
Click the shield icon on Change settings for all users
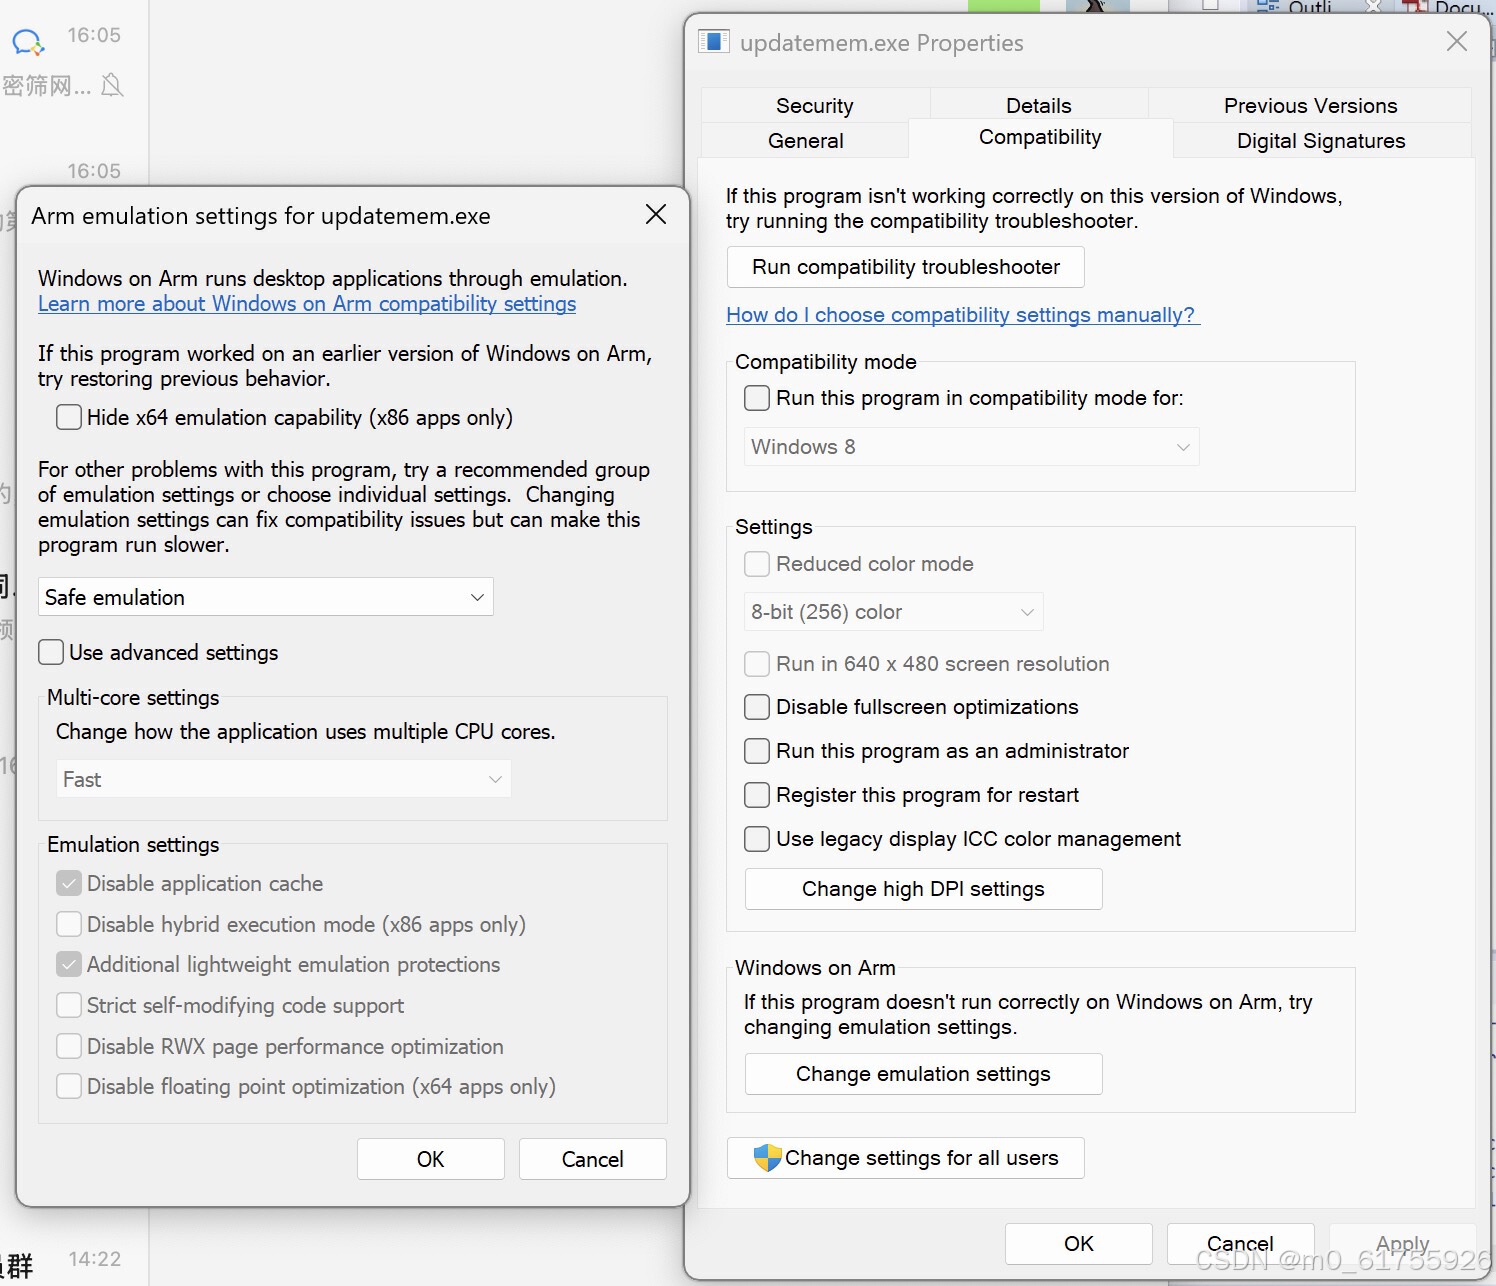pyautogui.click(x=767, y=1158)
